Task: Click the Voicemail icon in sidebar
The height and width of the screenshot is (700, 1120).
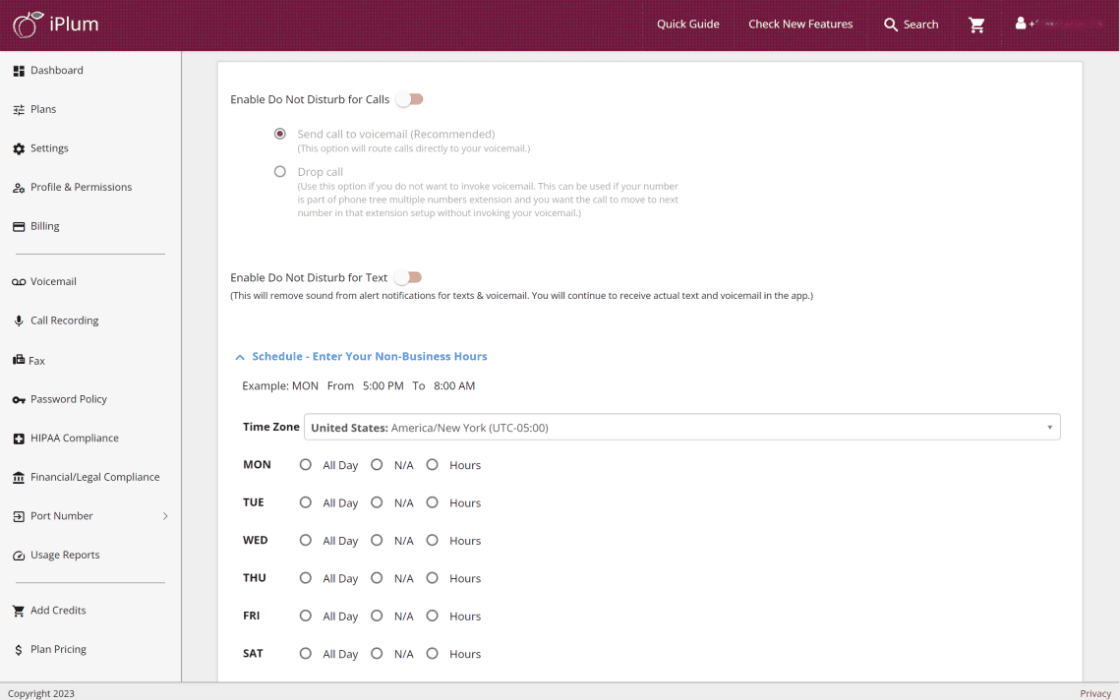Action: coord(18,282)
